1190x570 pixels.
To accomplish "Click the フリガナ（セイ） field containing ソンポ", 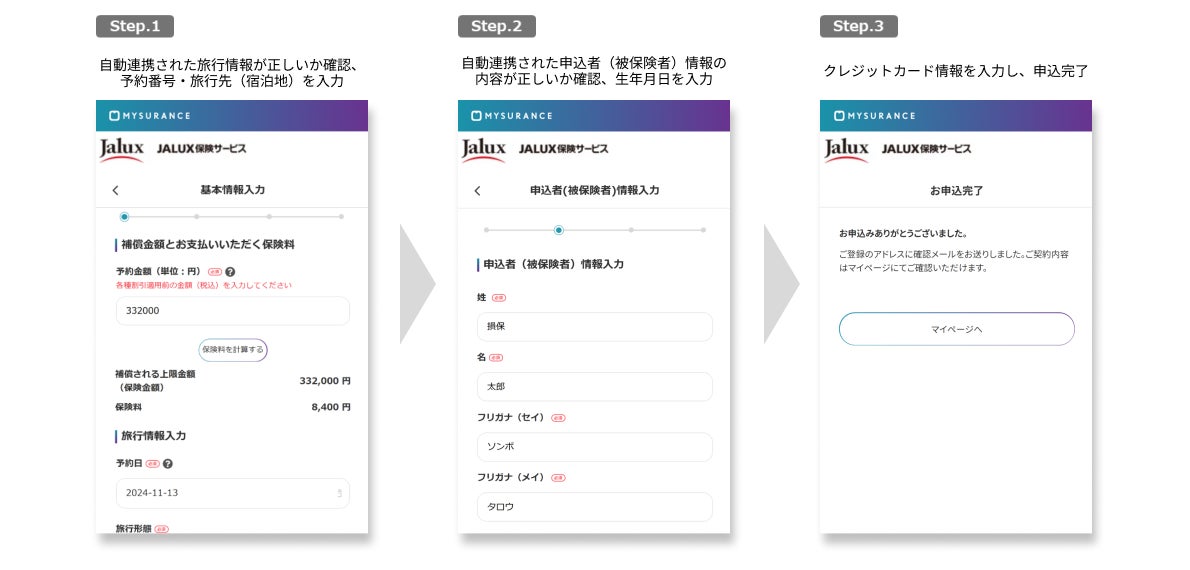I will point(594,447).
